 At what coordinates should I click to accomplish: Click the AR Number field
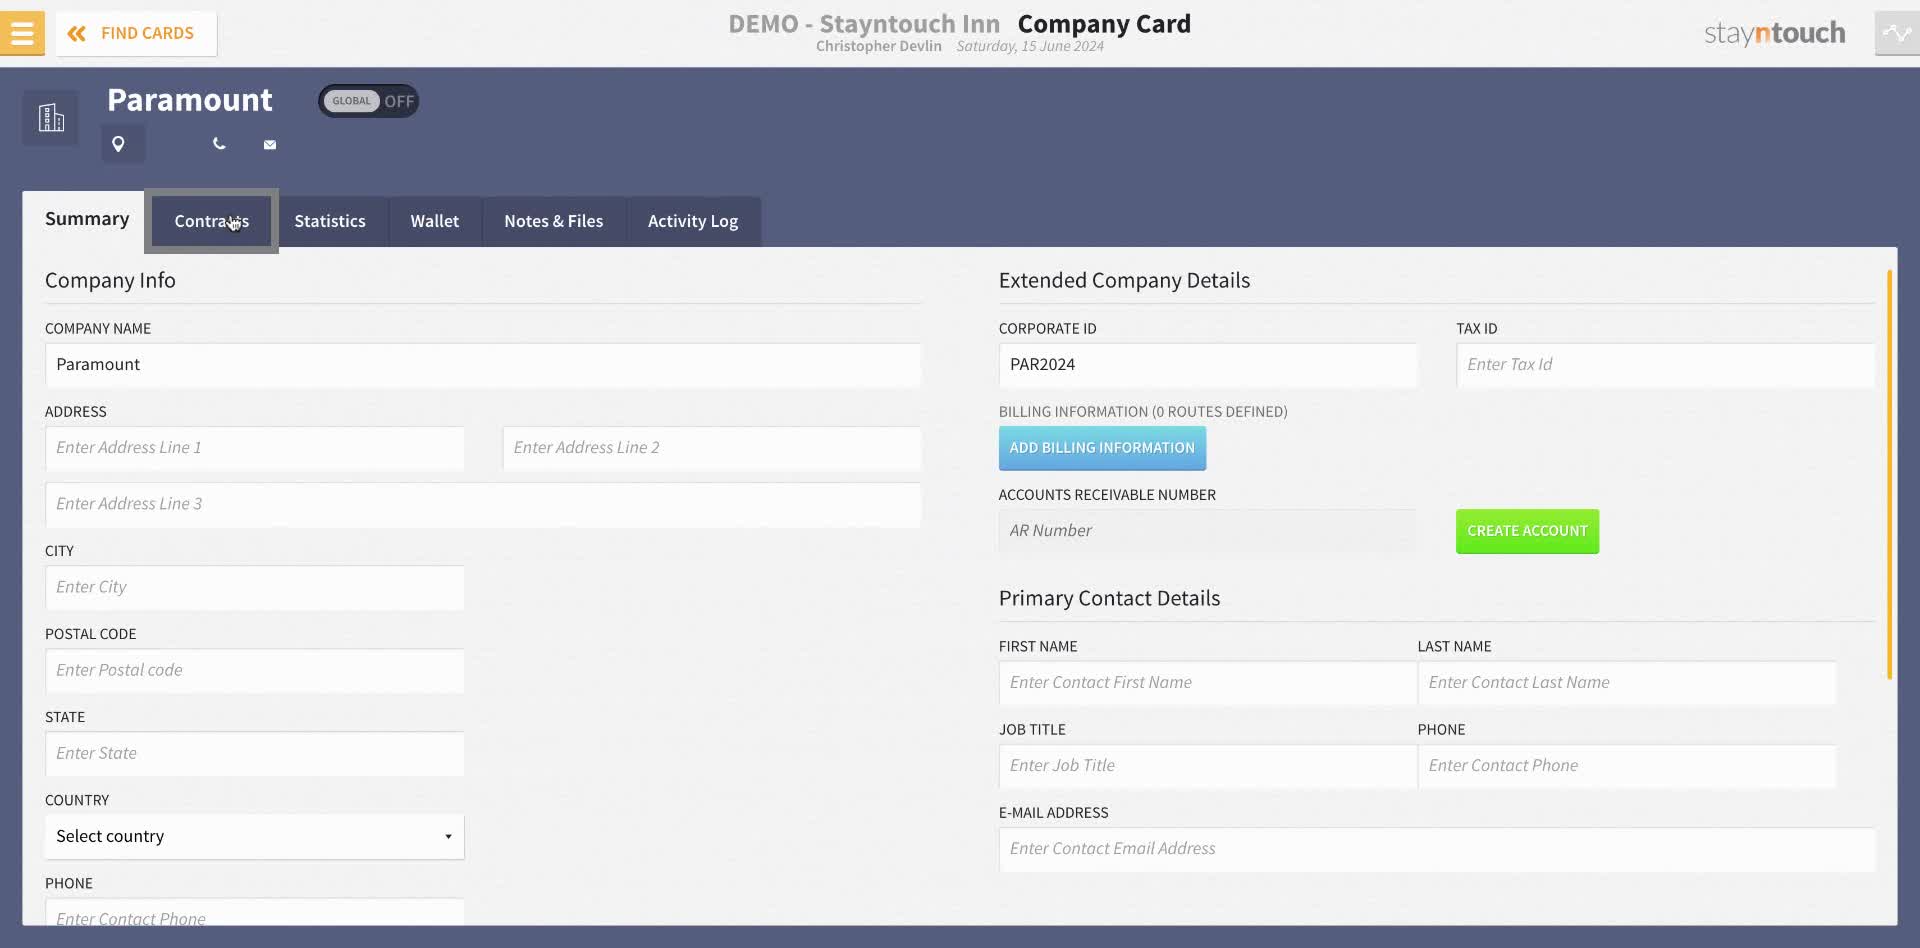click(x=1208, y=531)
